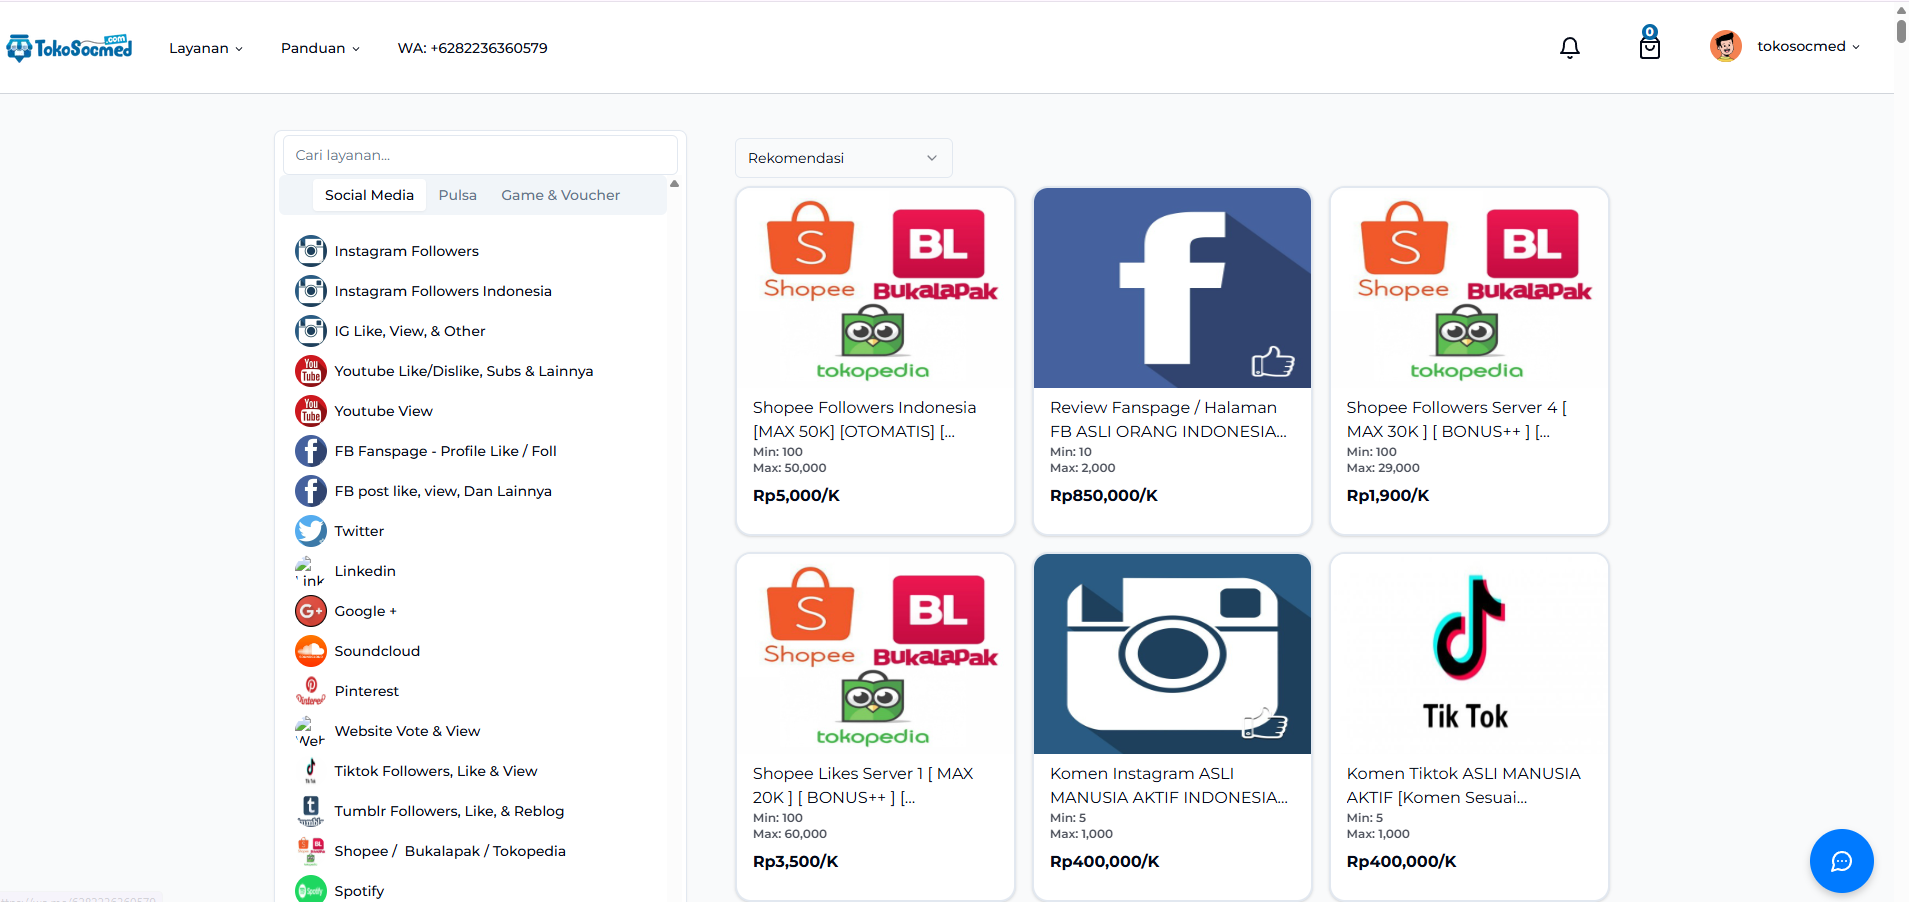Expand the Panduan dropdown menu
This screenshot has width=1909, height=902.
tap(320, 48)
